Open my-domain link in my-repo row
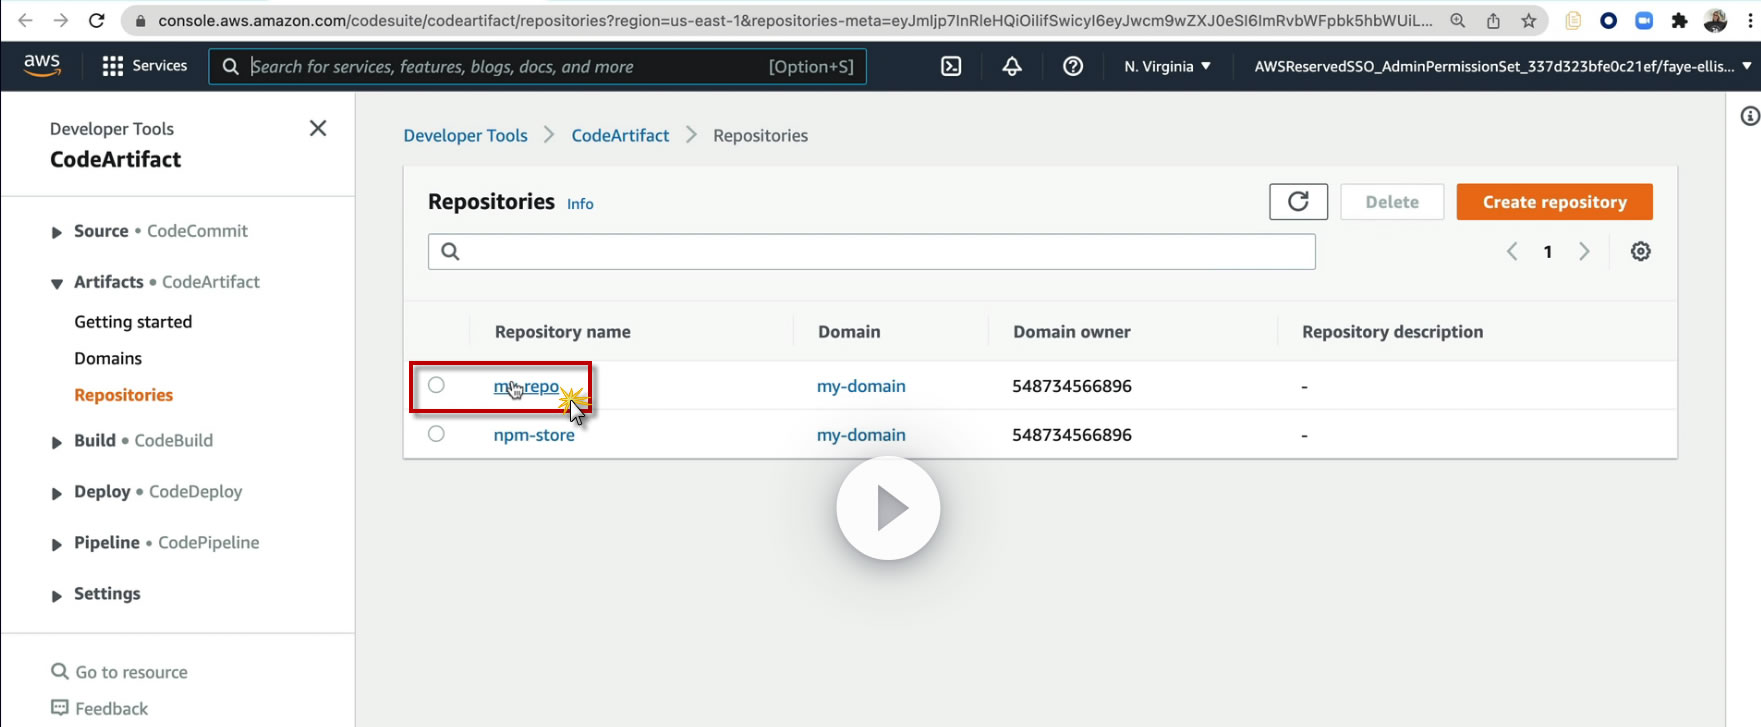1761x727 pixels. (861, 386)
